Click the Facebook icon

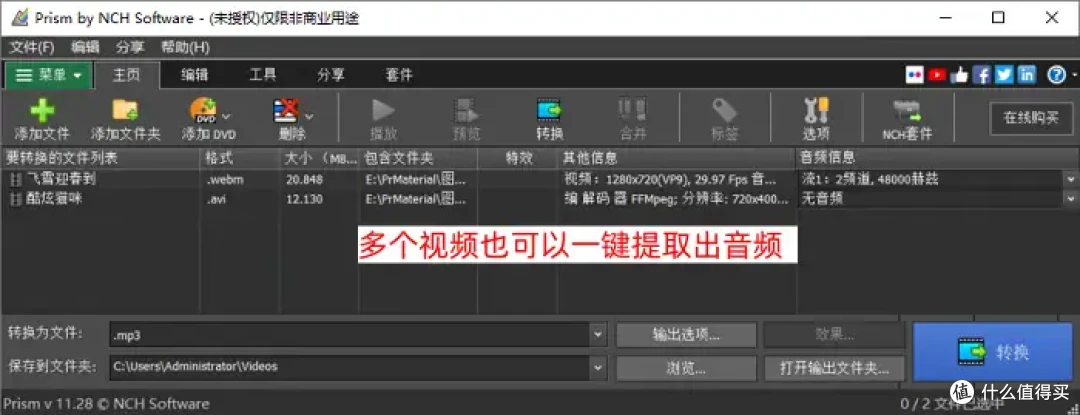(x=982, y=75)
